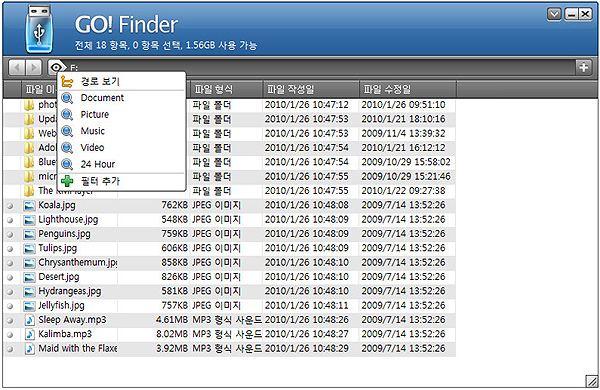600x390 pixels.
Task: Select the Jellyfish.jpg file name
Action: coord(61,305)
